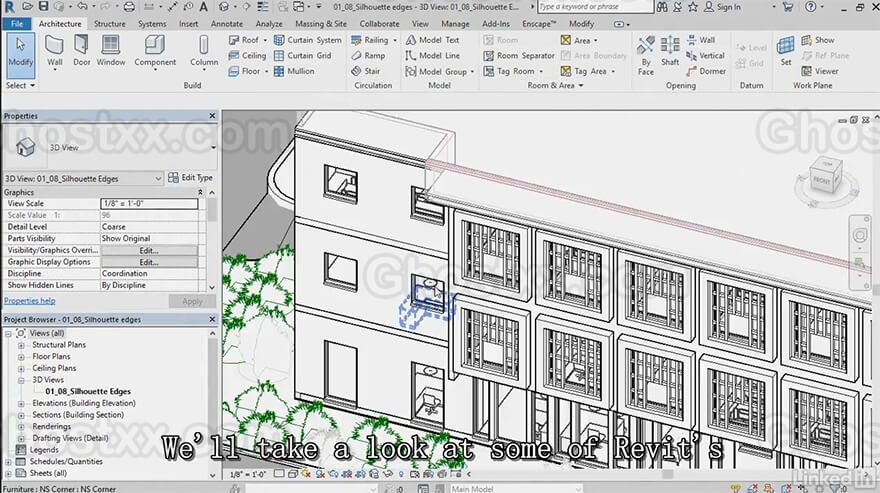The height and width of the screenshot is (493, 880).
Task: Select the Room Separator tool
Action: [x=519, y=56]
